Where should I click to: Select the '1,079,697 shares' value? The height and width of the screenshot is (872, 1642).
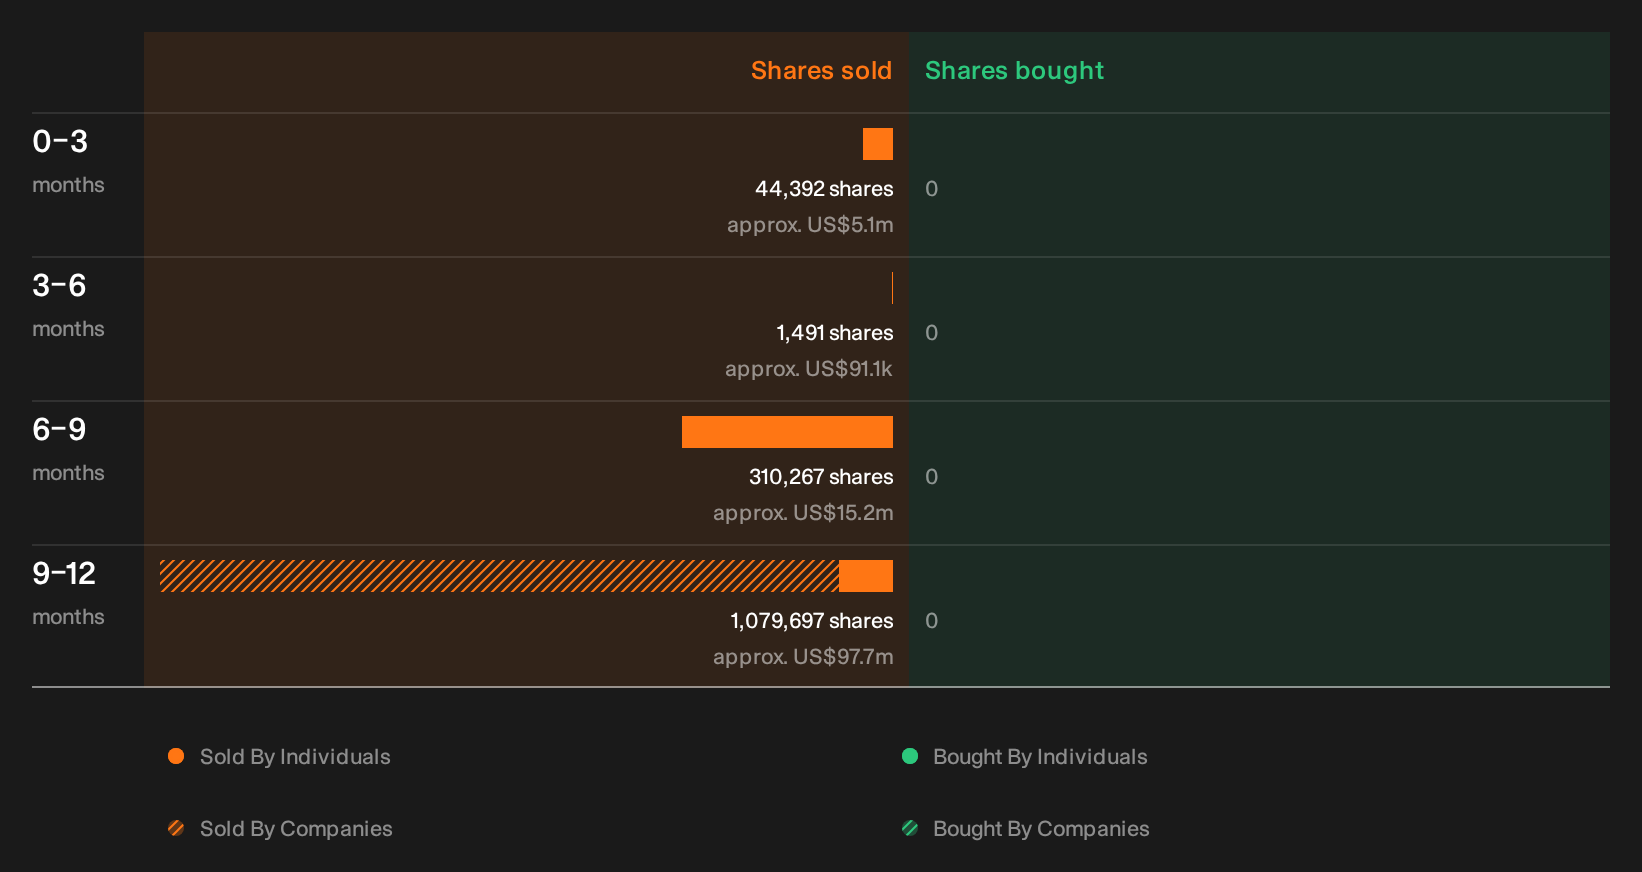click(812, 621)
